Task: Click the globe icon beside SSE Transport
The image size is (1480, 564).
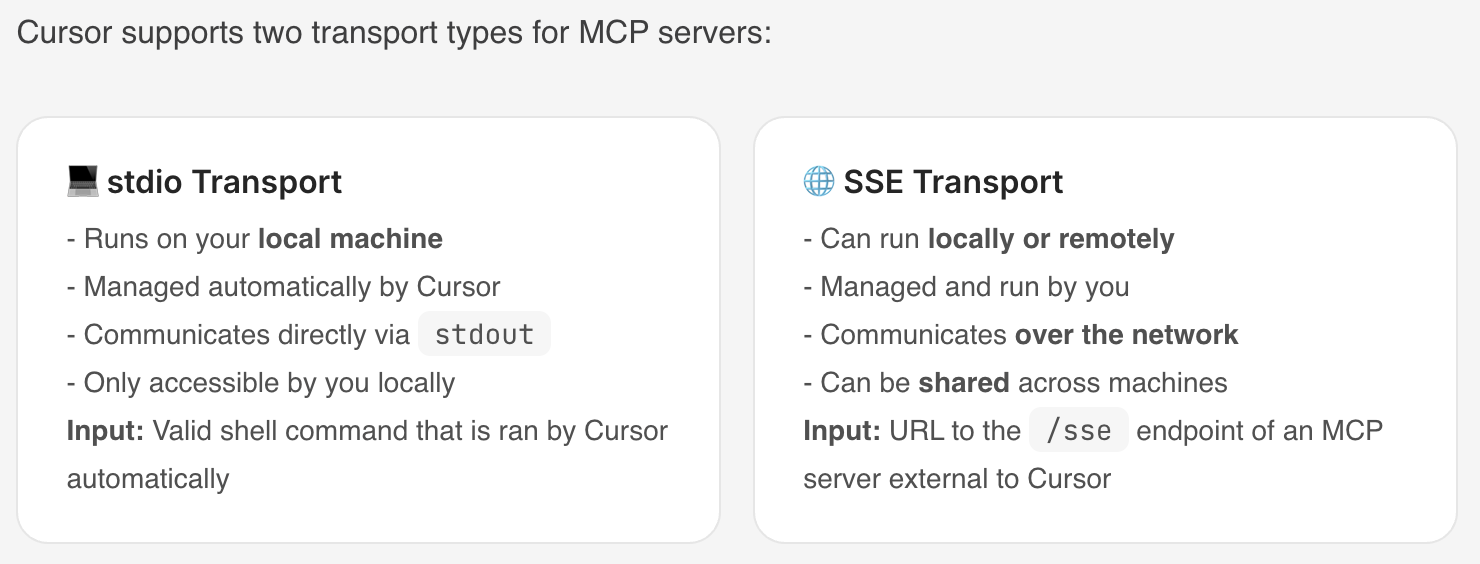Action: click(818, 182)
